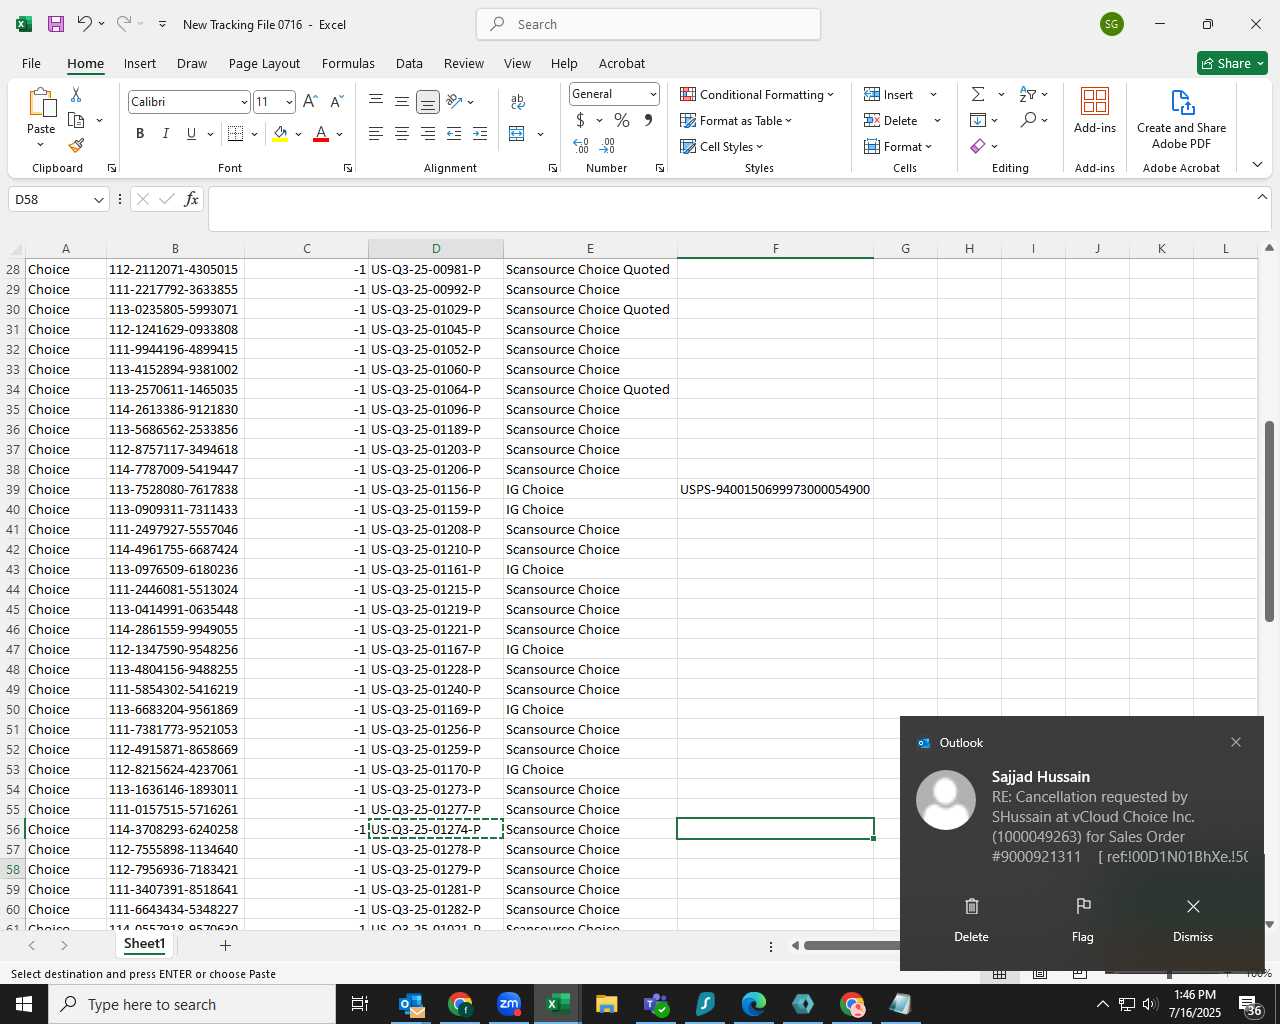This screenshot has height=1024, width=1280.
Task: Toggle Top Align vertical alignment
Action: [x=376, y=102]
